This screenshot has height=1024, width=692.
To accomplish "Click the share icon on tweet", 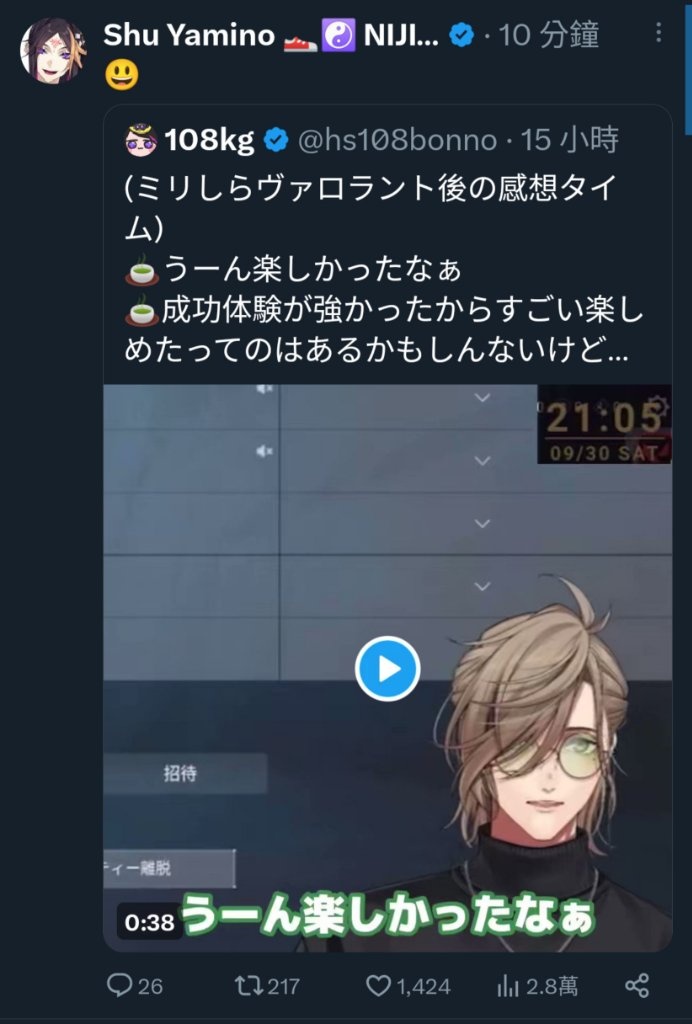I will coord(637,985).
